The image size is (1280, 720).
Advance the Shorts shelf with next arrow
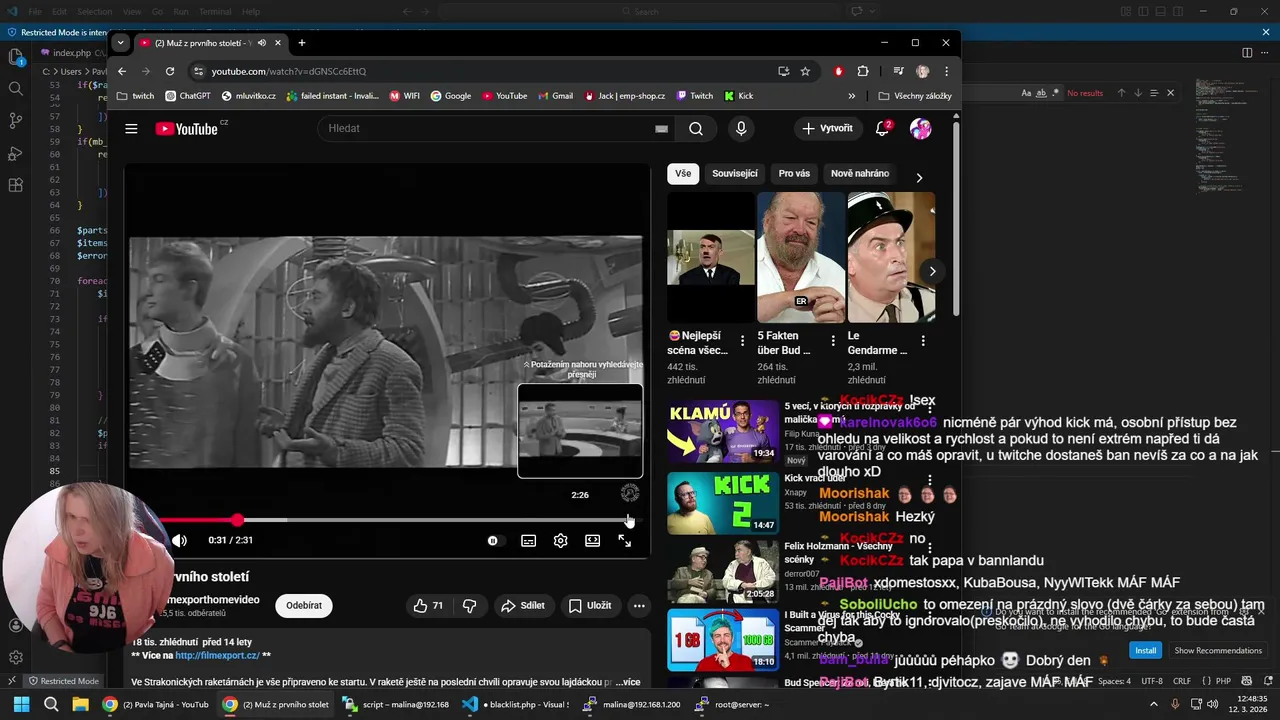(x=932, y=271)
